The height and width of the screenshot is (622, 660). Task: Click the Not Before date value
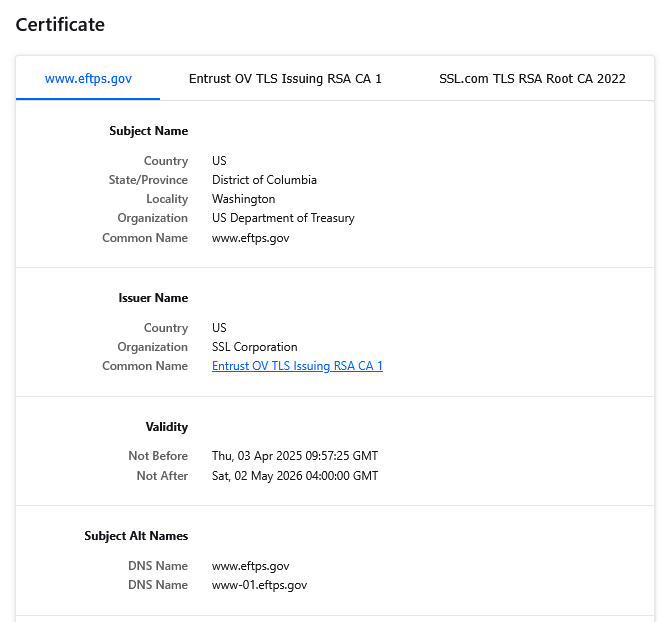click(295, 456)
